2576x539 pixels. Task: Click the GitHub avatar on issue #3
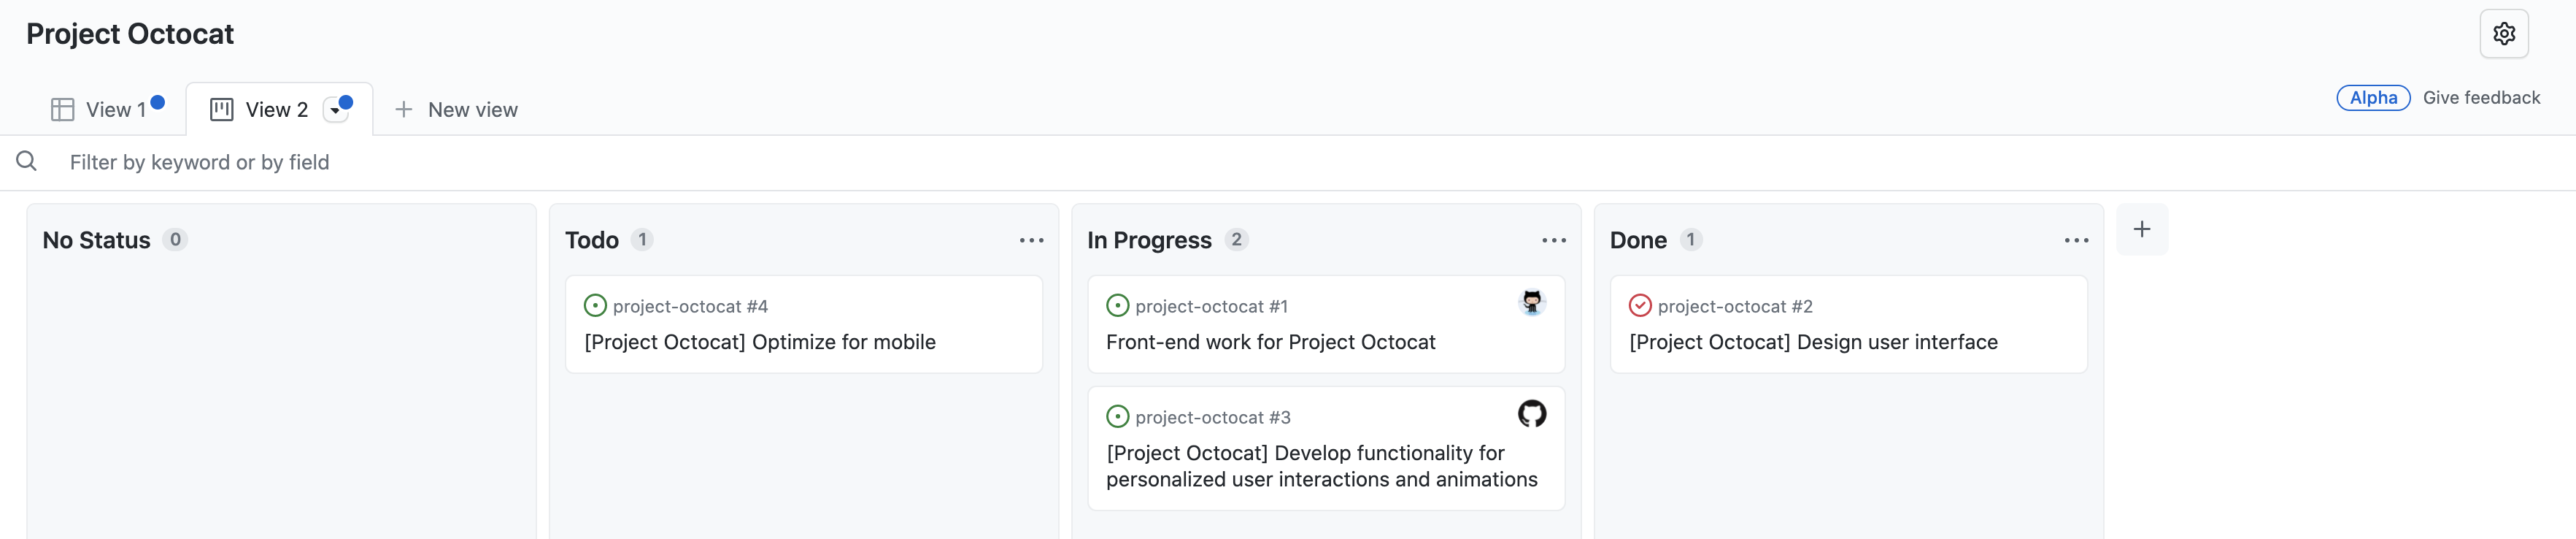tap(1531, 413)
